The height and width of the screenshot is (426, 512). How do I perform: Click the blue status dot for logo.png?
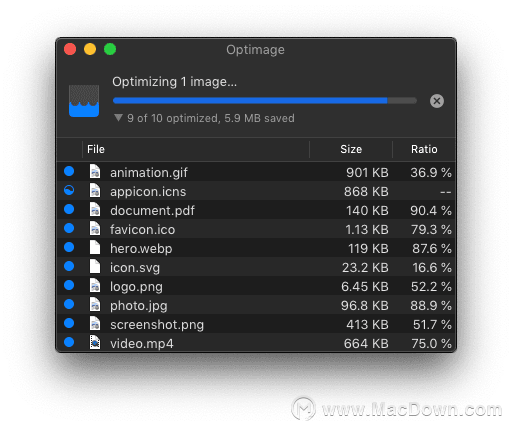coord(69,285)
